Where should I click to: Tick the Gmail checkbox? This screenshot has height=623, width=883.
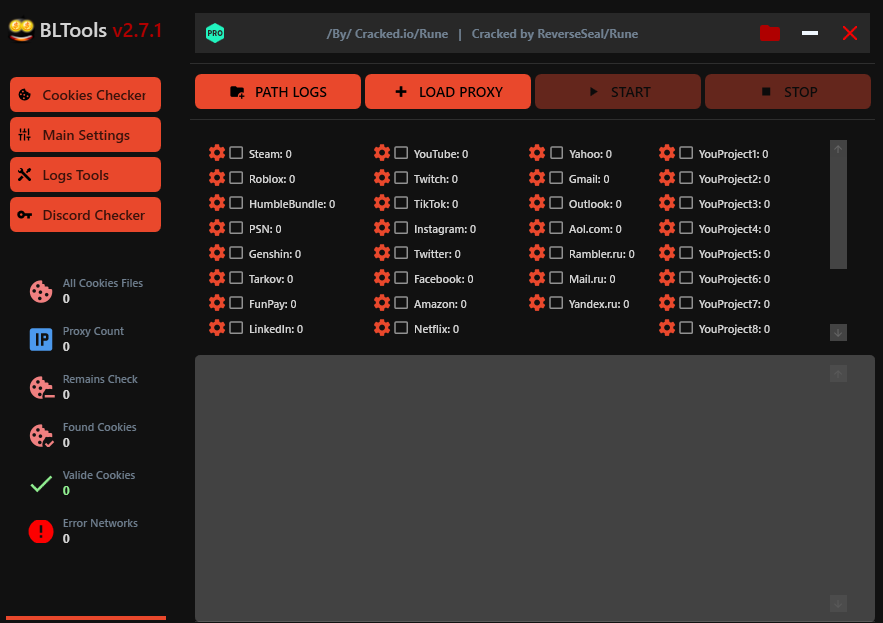pos(556,178)
